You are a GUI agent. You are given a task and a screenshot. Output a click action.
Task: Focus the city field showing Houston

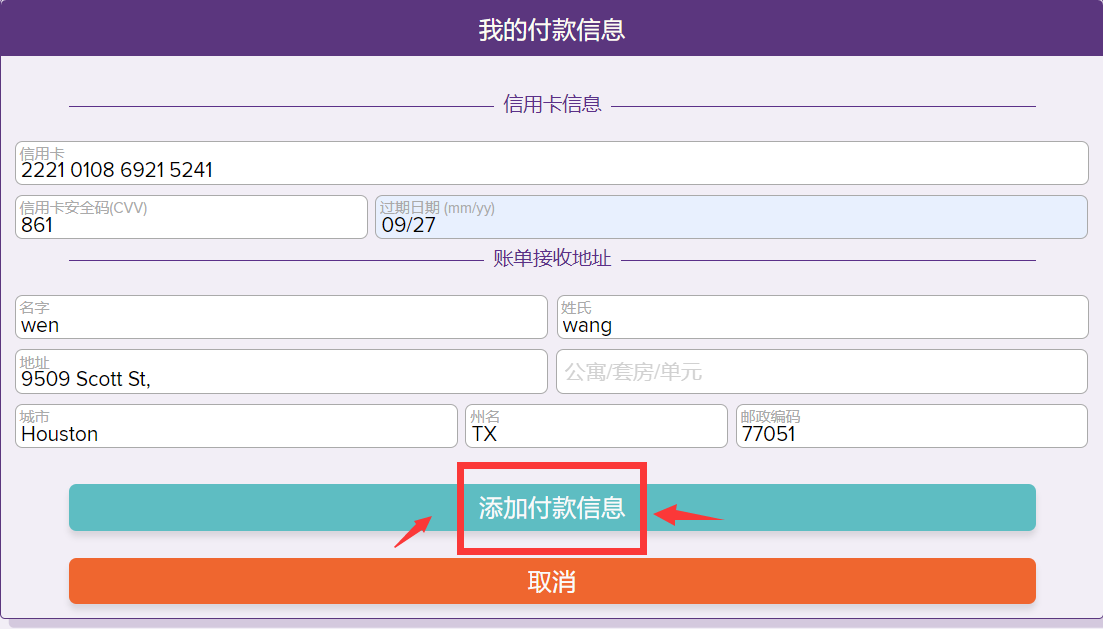point(236,427)
